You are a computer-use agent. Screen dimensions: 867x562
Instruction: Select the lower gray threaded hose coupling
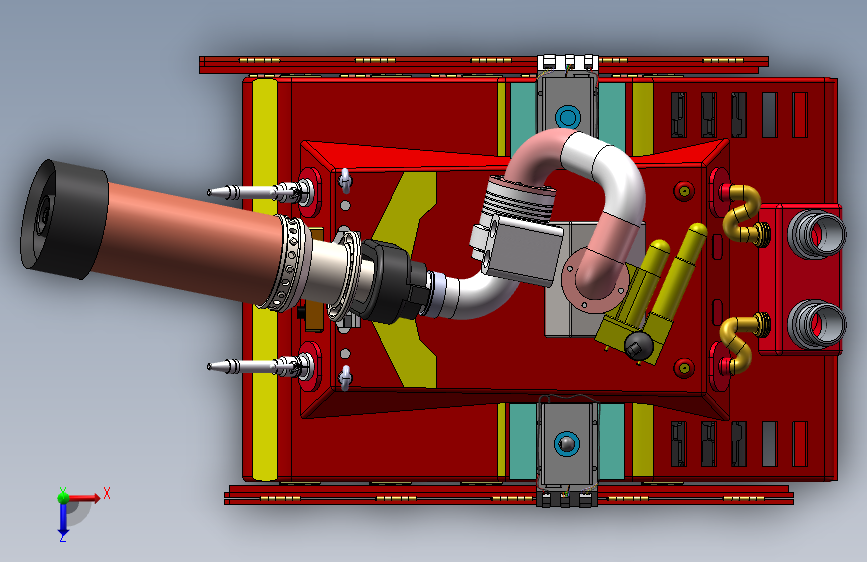(x=817, y=324)
